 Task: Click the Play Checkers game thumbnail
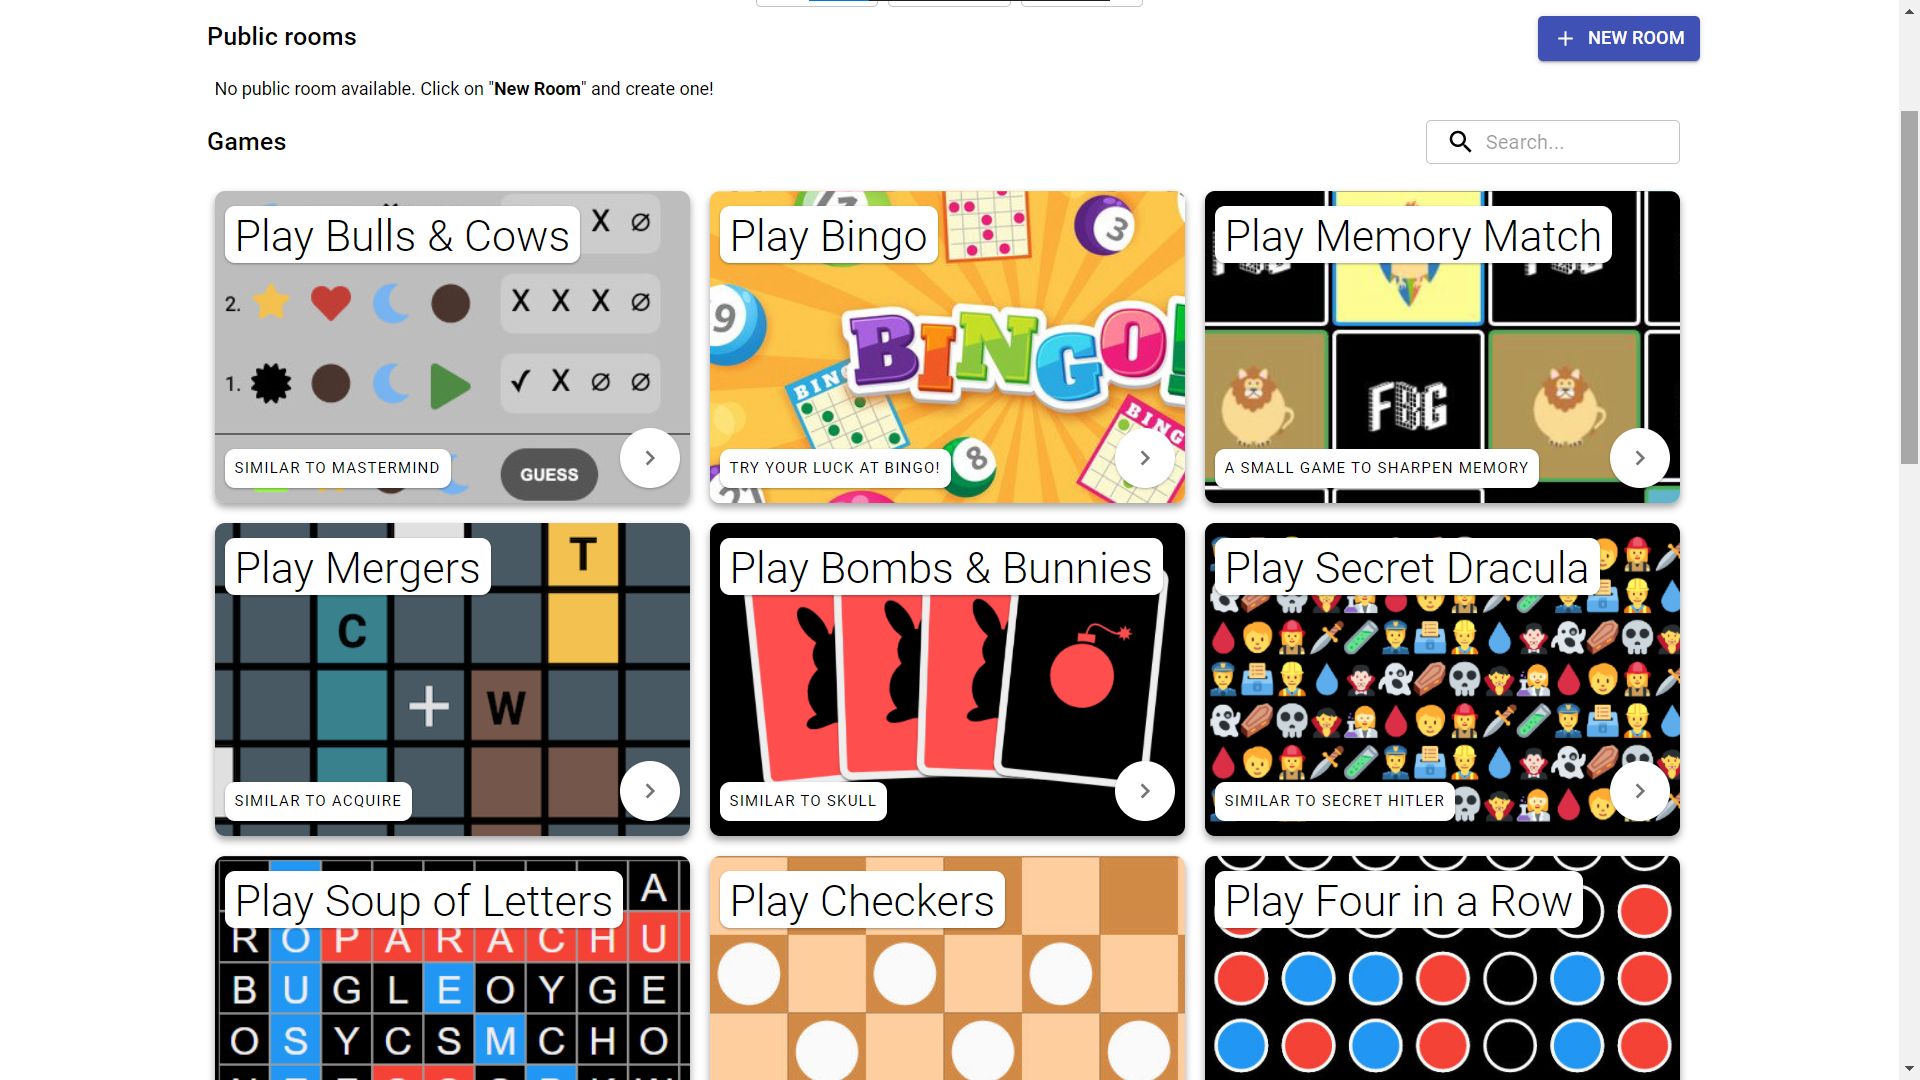tap(947, 967)
